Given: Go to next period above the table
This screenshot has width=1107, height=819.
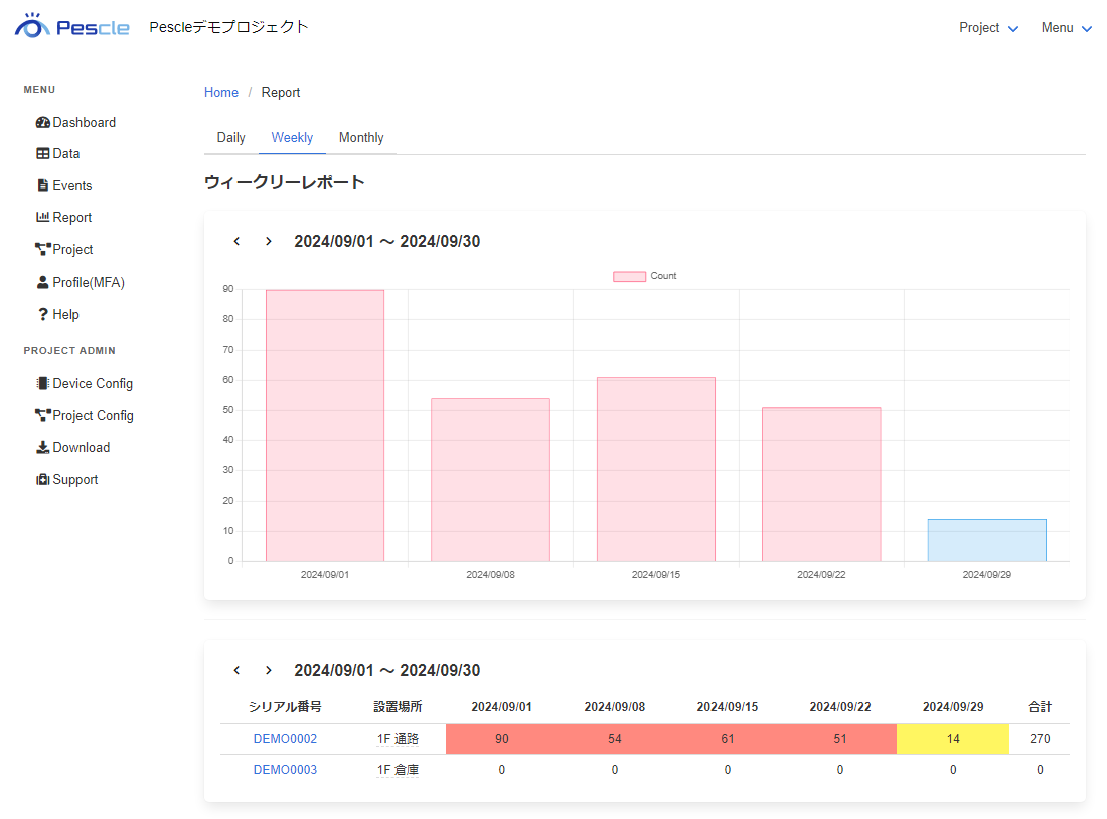Looking at the screenshot, I should click(x=268, y=670).
